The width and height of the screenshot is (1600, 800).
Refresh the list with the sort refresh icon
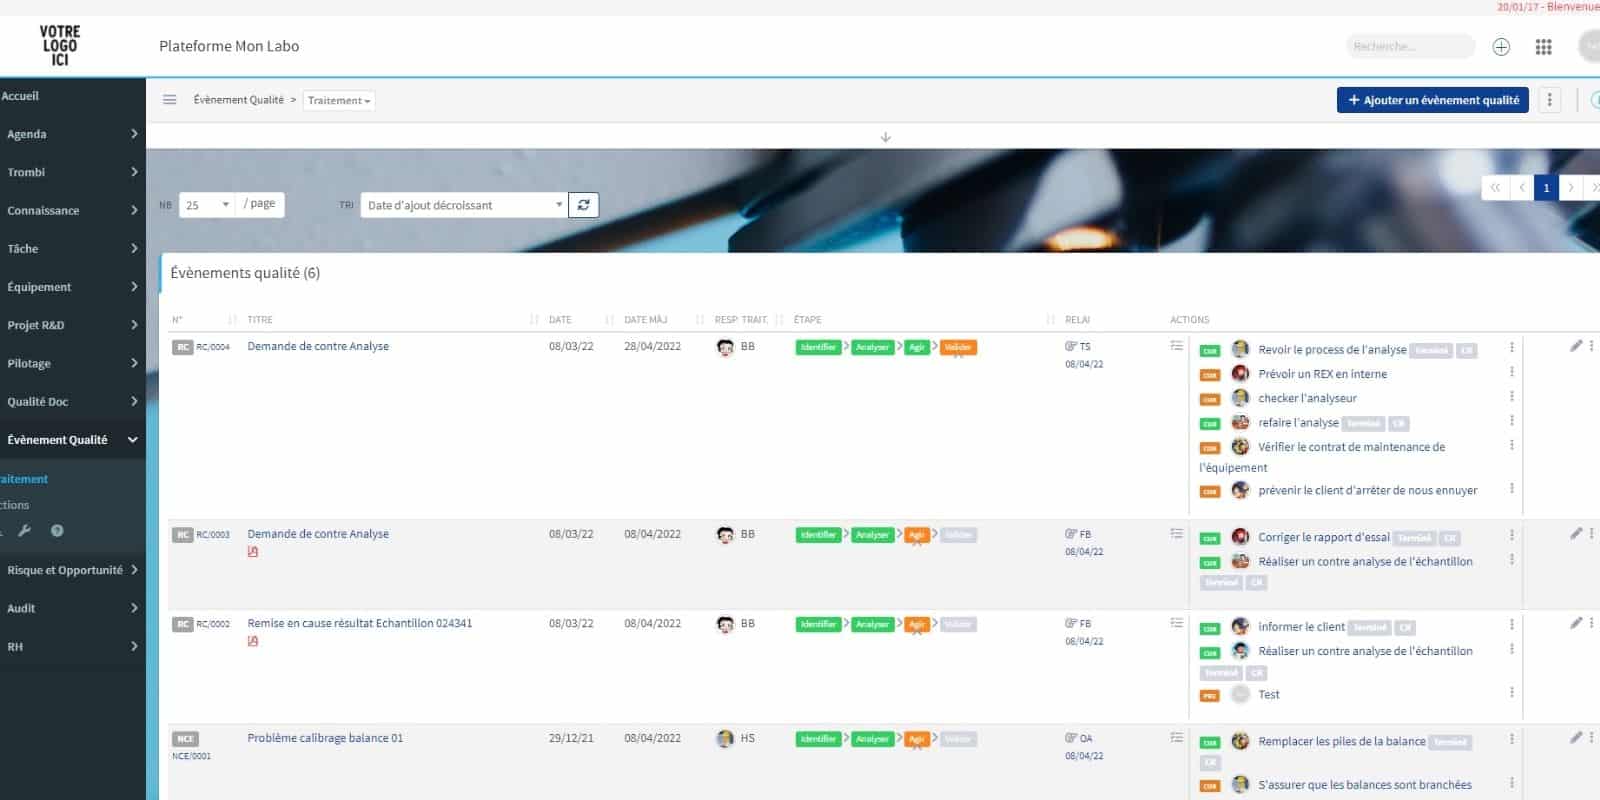583,205
